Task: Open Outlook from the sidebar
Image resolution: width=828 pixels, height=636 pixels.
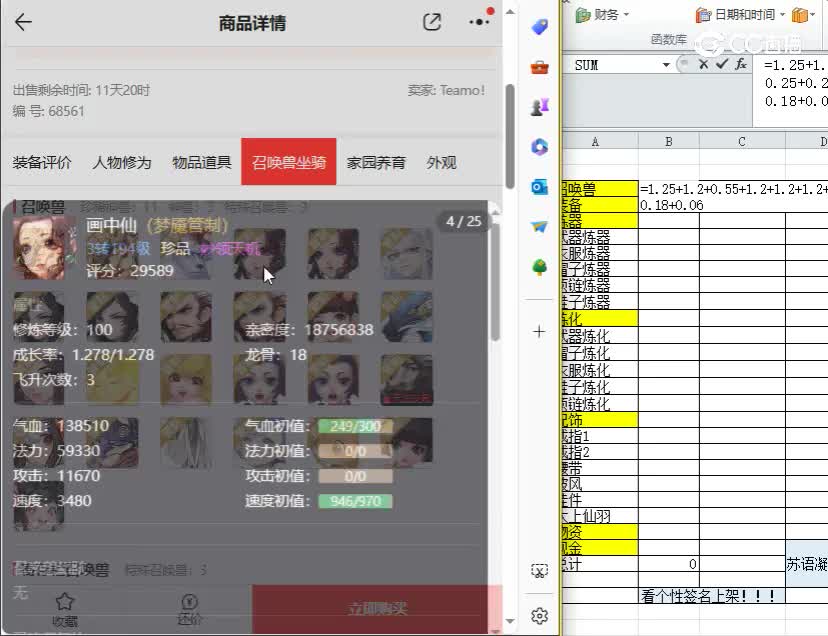Action: point(539,186)
